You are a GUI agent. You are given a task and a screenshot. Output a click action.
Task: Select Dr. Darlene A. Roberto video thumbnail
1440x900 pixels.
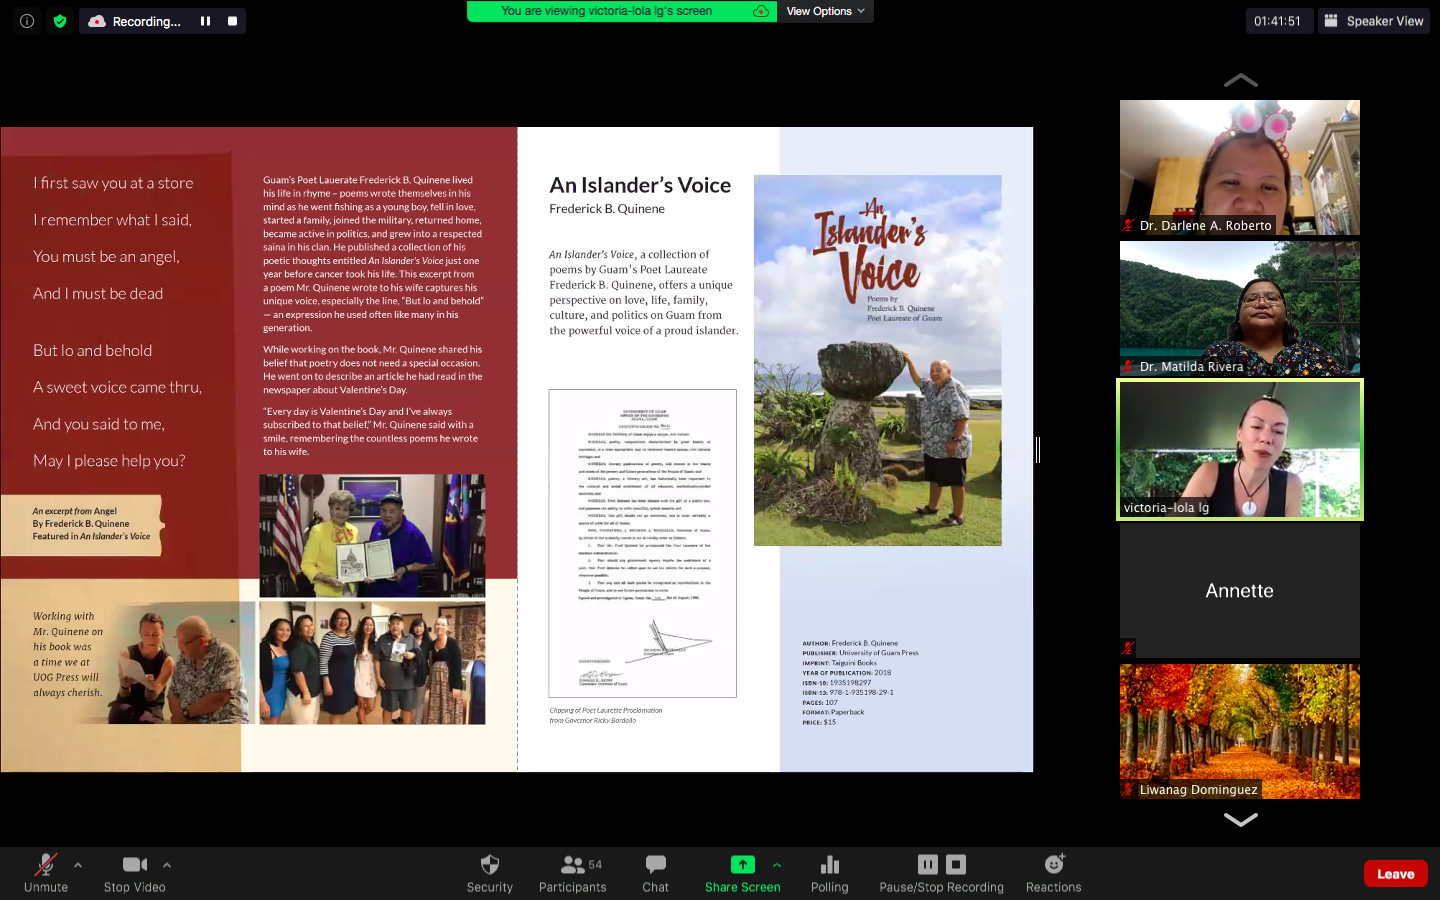(x=1240, y=167)
